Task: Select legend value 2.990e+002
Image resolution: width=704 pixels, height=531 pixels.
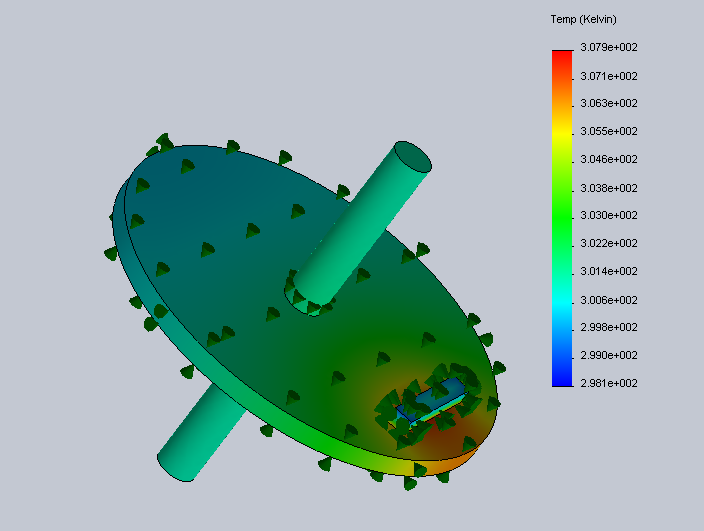Action: click(x=609, y=355)
